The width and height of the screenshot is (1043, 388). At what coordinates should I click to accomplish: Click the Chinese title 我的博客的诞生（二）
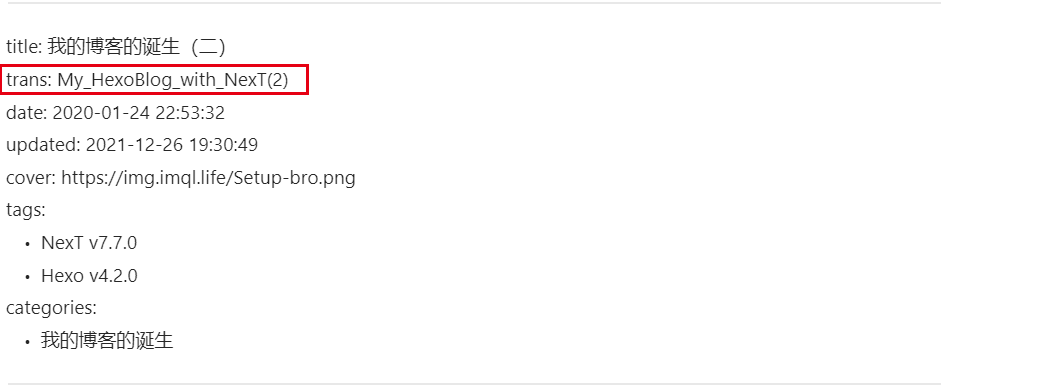pyautogui.click(x=138, y=47)
